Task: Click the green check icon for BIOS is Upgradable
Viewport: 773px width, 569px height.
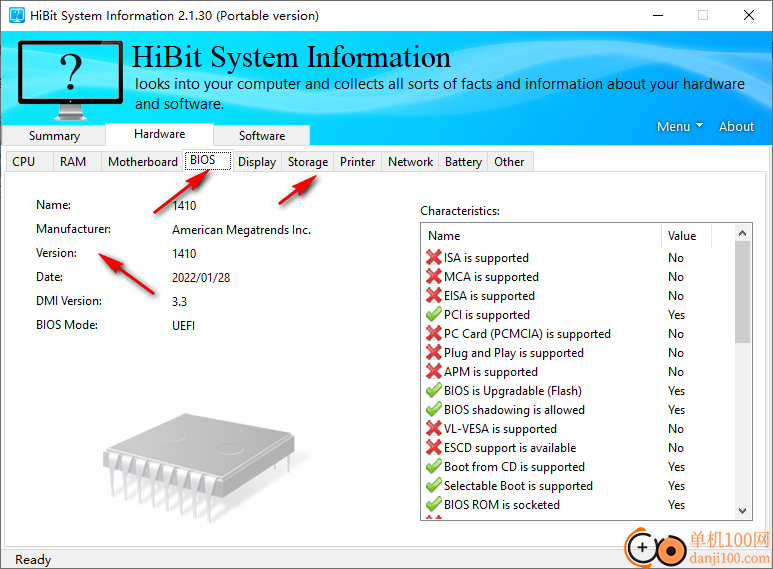Action: point(433,391)
